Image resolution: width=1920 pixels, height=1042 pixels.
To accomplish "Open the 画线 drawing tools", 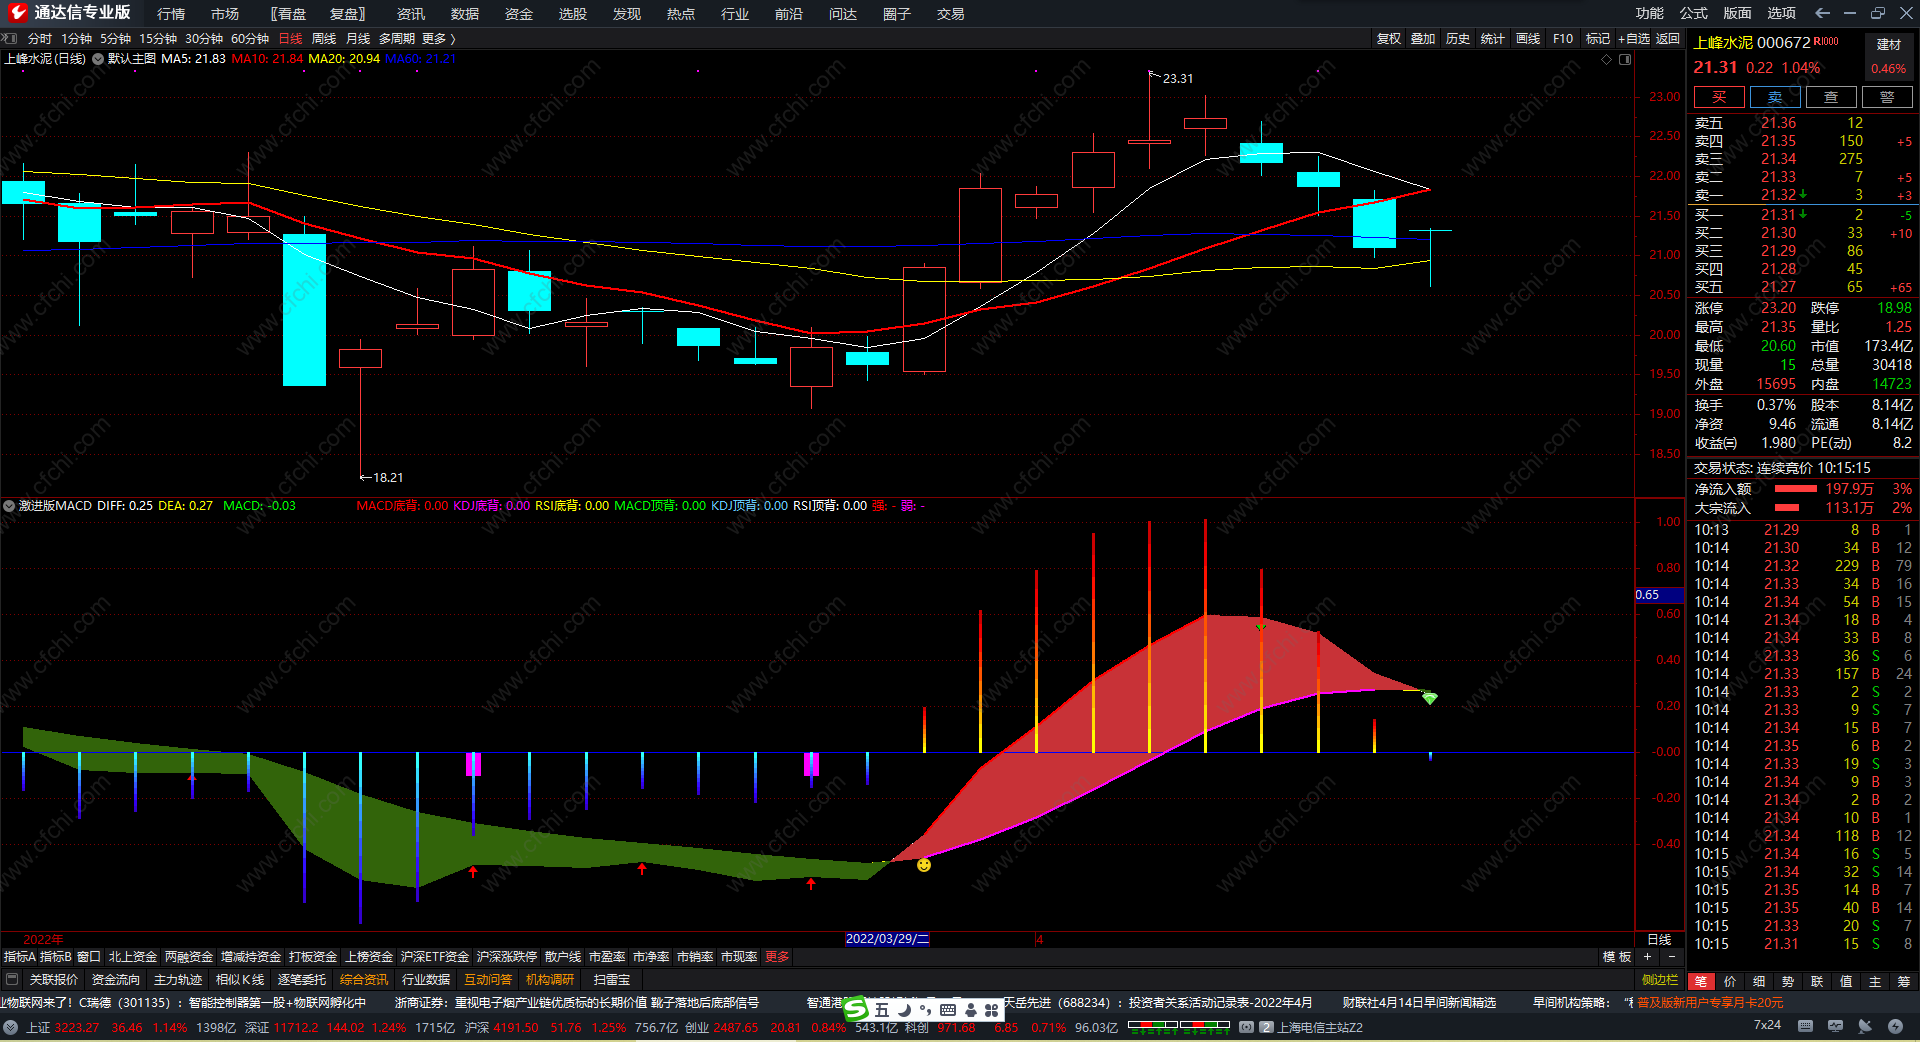I will click(1528, 38).
